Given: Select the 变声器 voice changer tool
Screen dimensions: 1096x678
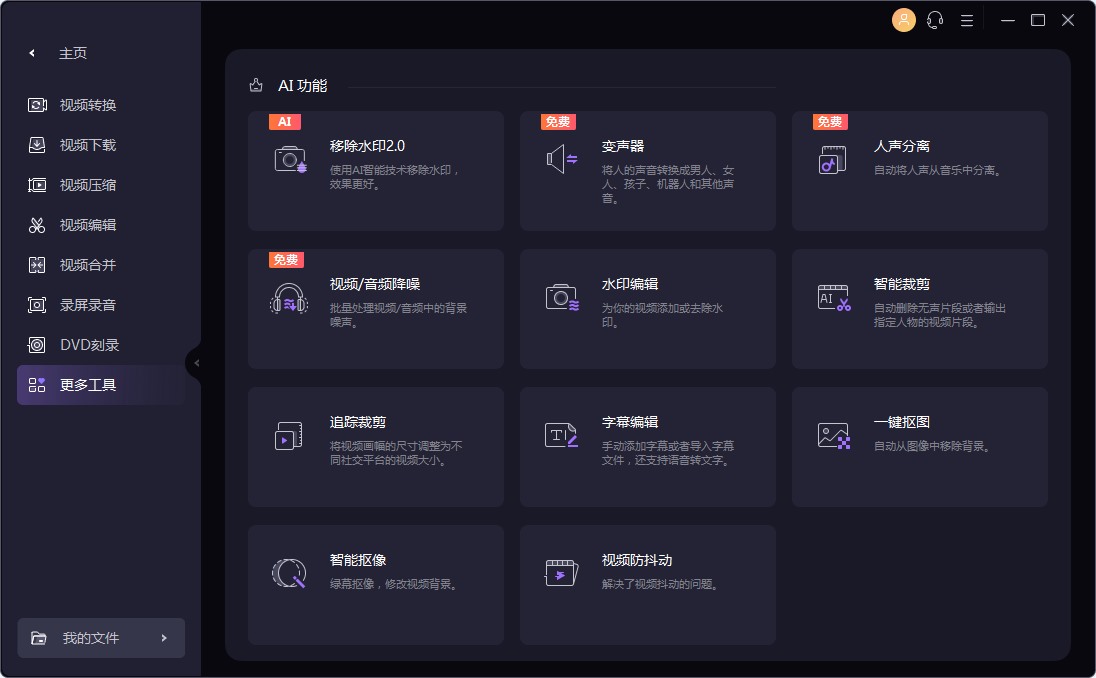Looking at the screenshot, I should pos(647,170).
